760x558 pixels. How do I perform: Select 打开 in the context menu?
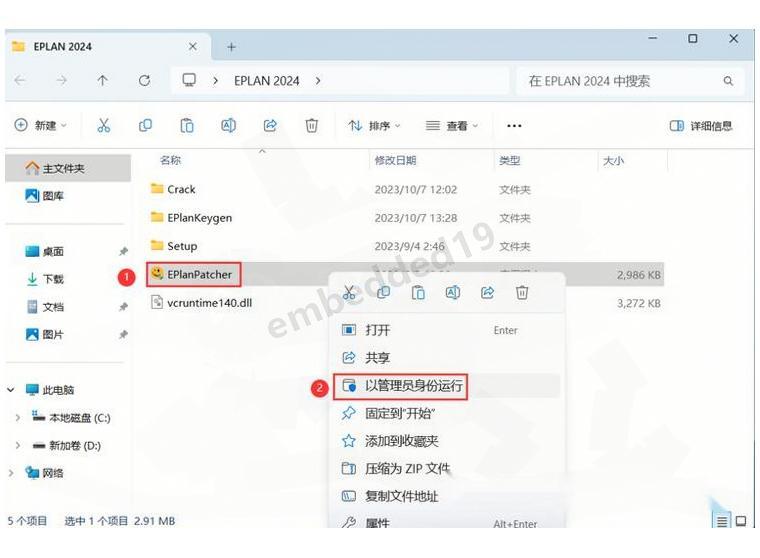[x=447, y=330]
